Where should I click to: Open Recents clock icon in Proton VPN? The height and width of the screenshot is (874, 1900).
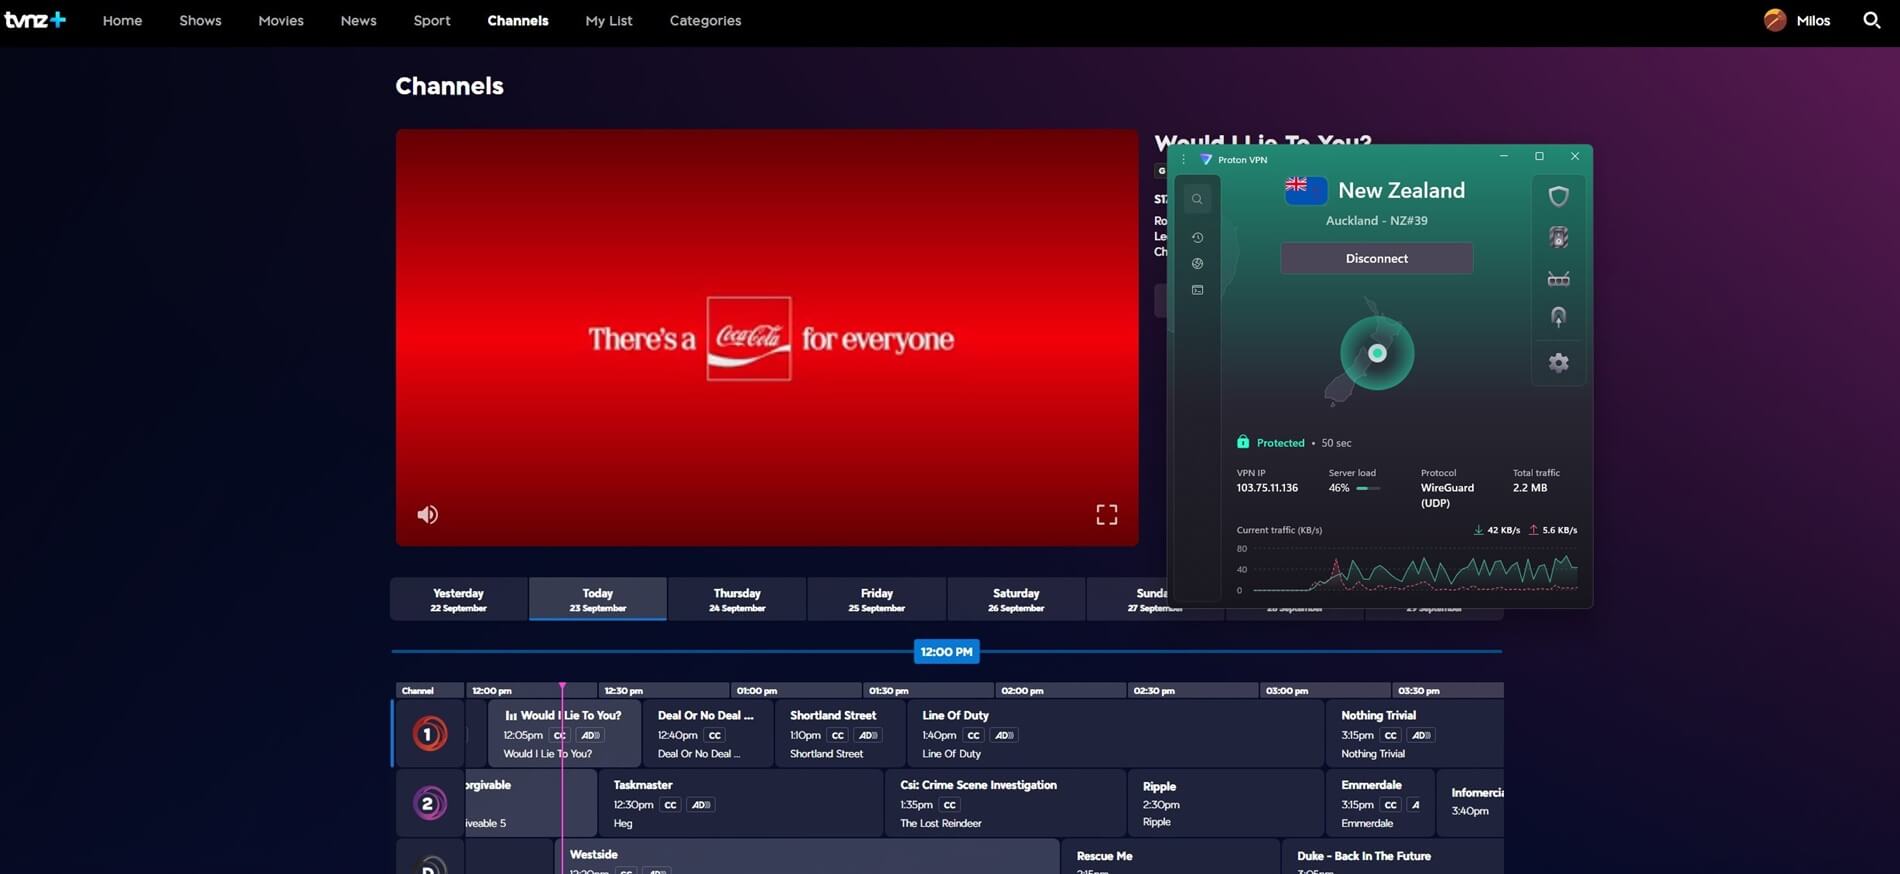[x=1197, y=237]
